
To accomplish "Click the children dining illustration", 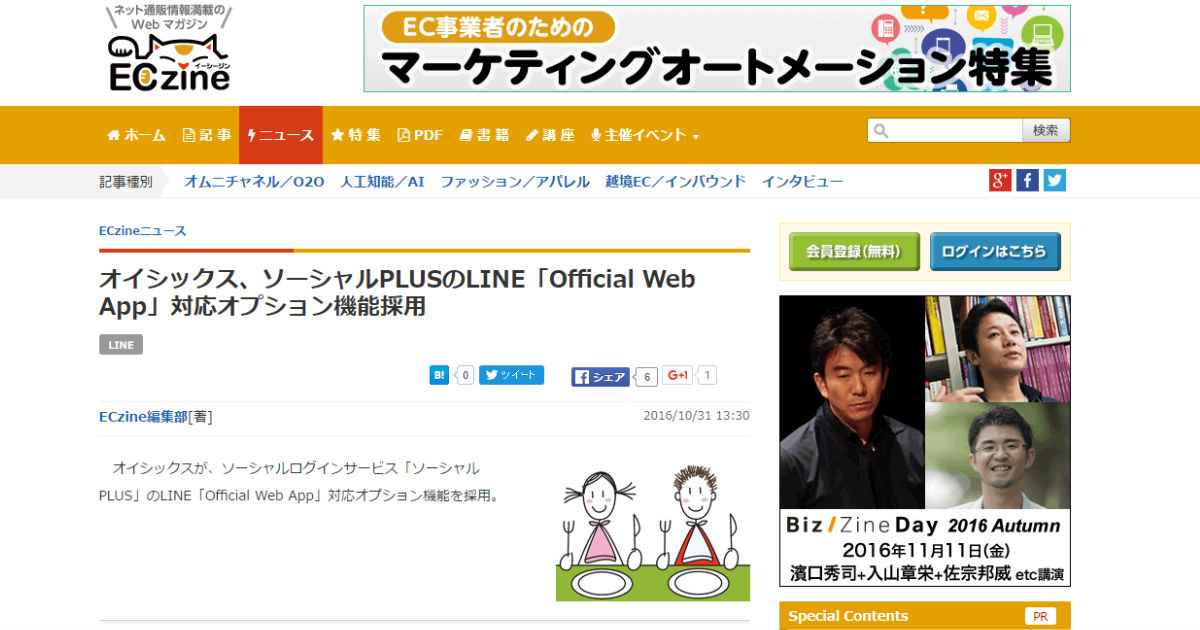I will click(653, 531).
